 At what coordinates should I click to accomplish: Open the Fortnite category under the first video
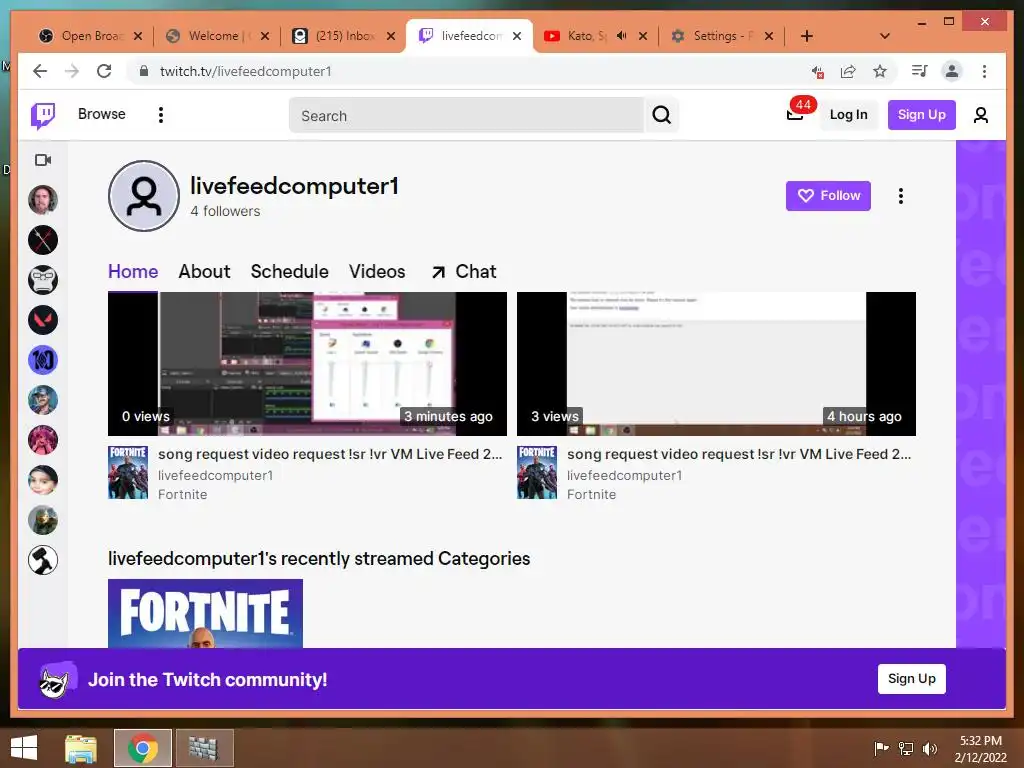(x=182, y=494)
